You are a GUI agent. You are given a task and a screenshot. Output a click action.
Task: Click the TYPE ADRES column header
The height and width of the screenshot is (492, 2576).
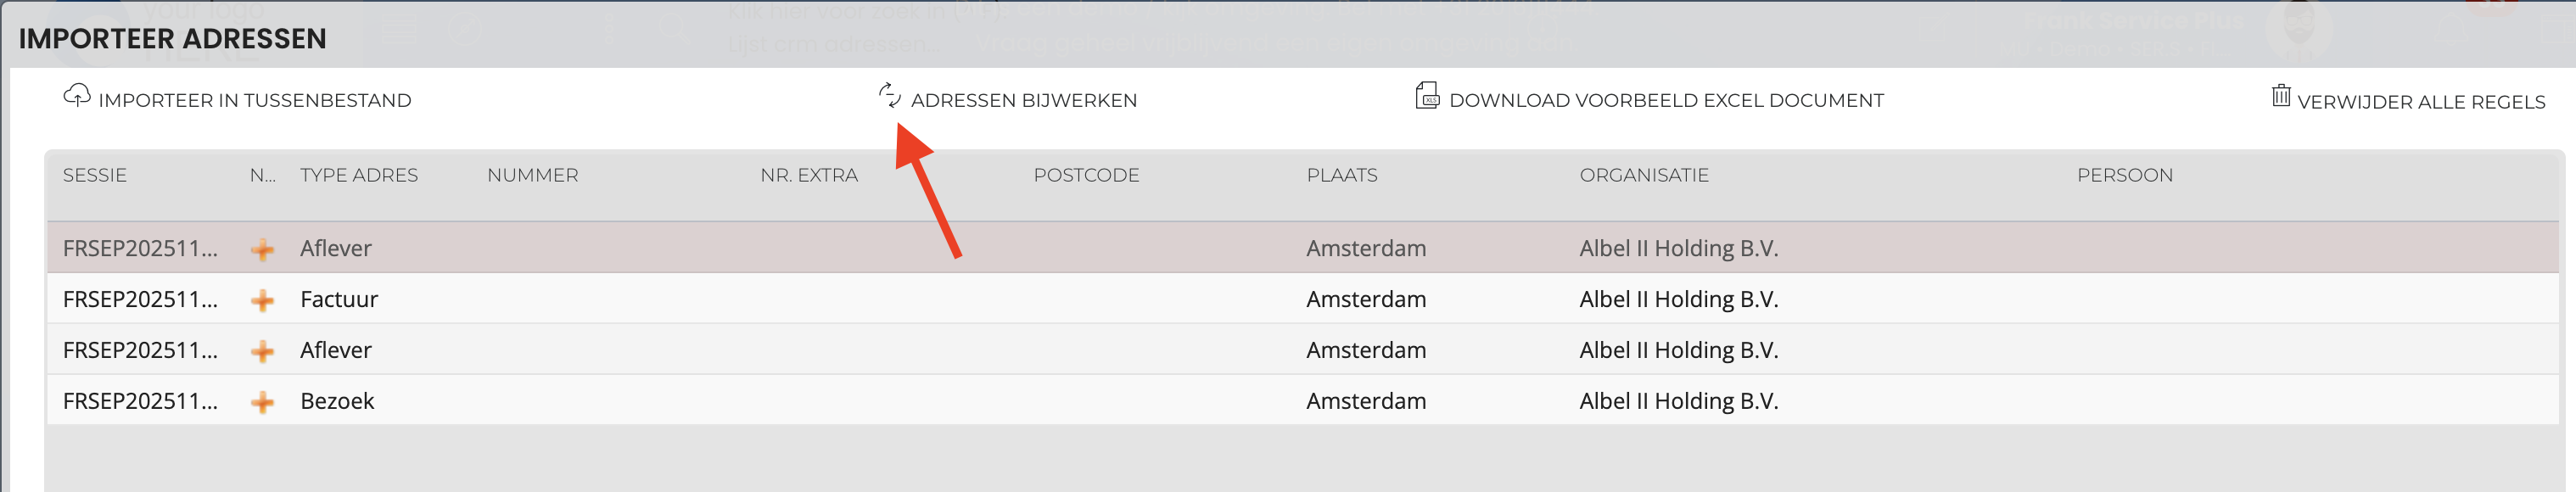[x=359, y=175]
